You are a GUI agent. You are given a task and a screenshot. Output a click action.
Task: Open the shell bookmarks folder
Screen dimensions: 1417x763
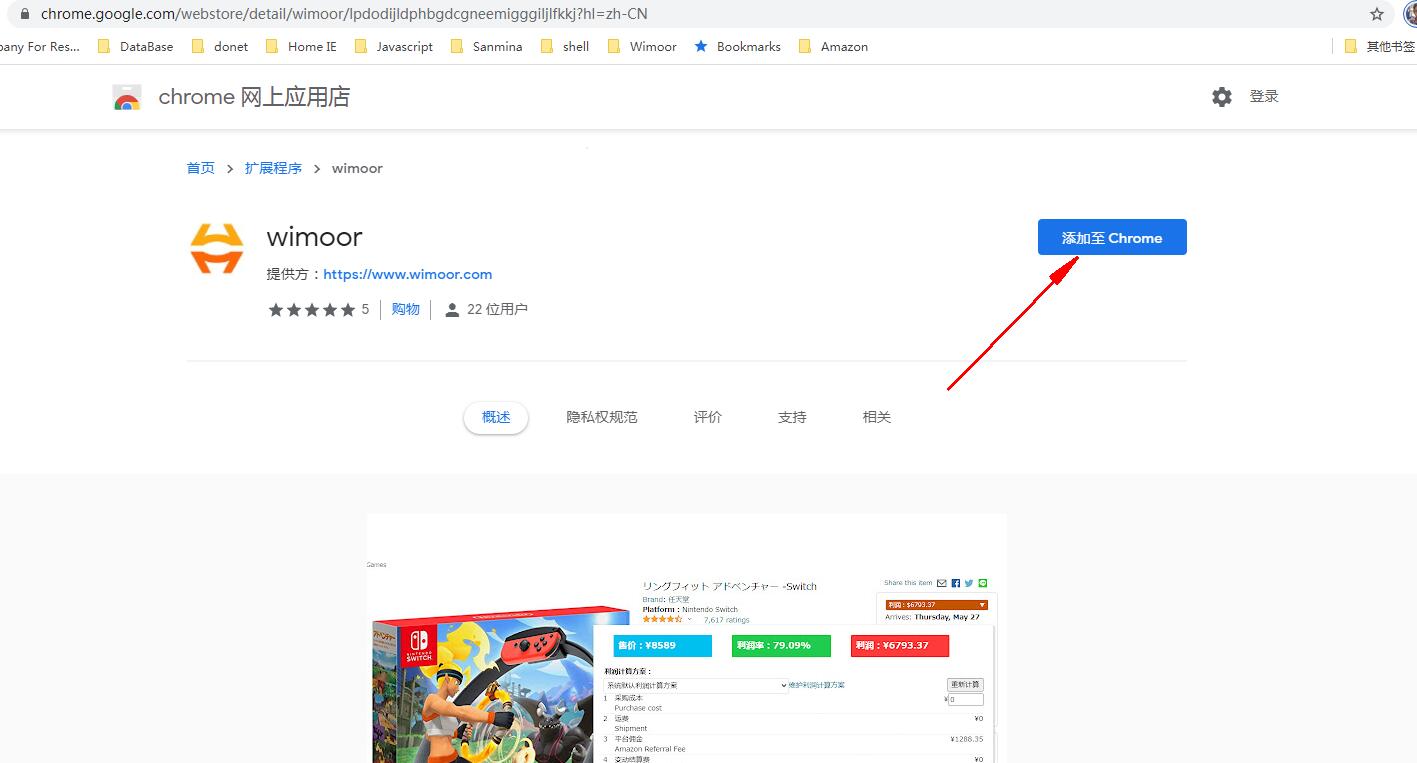coord(565,46)
